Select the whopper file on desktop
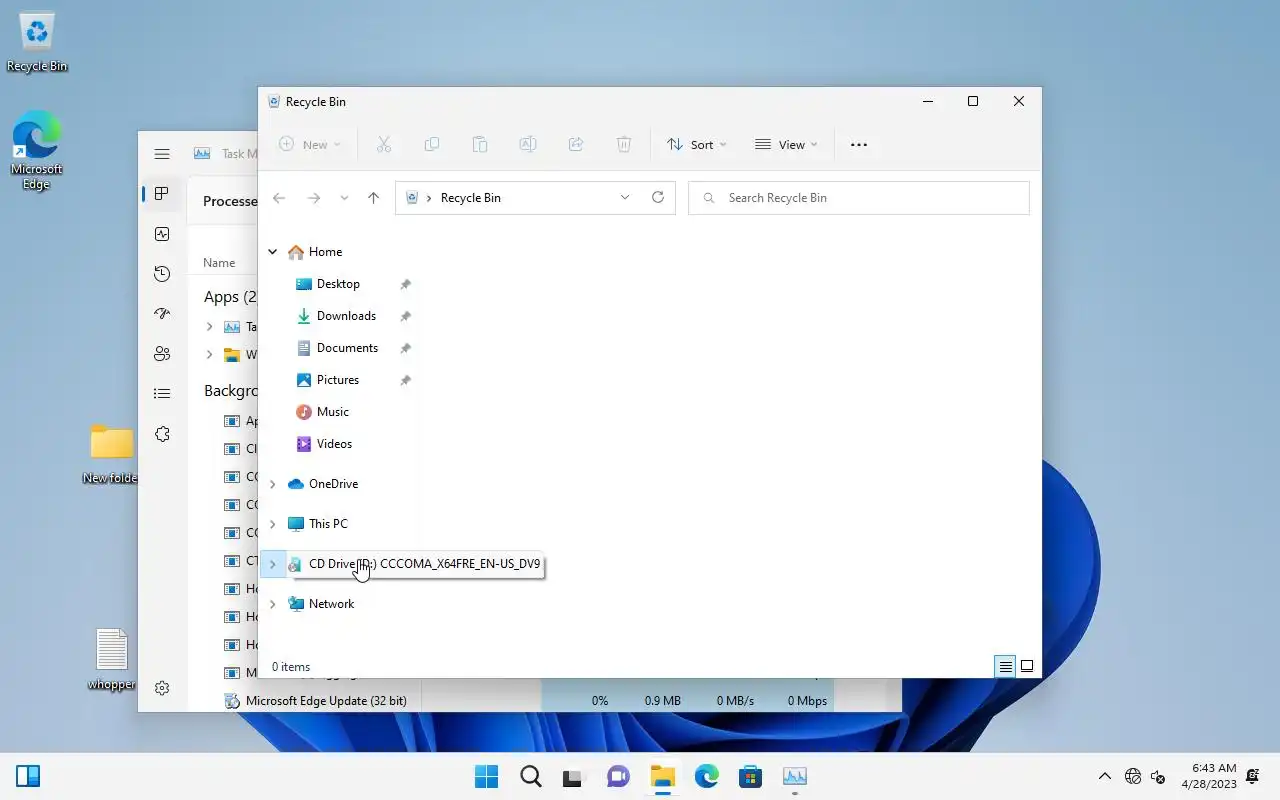This screenshot has height=800, width=1280. (111, 660)
